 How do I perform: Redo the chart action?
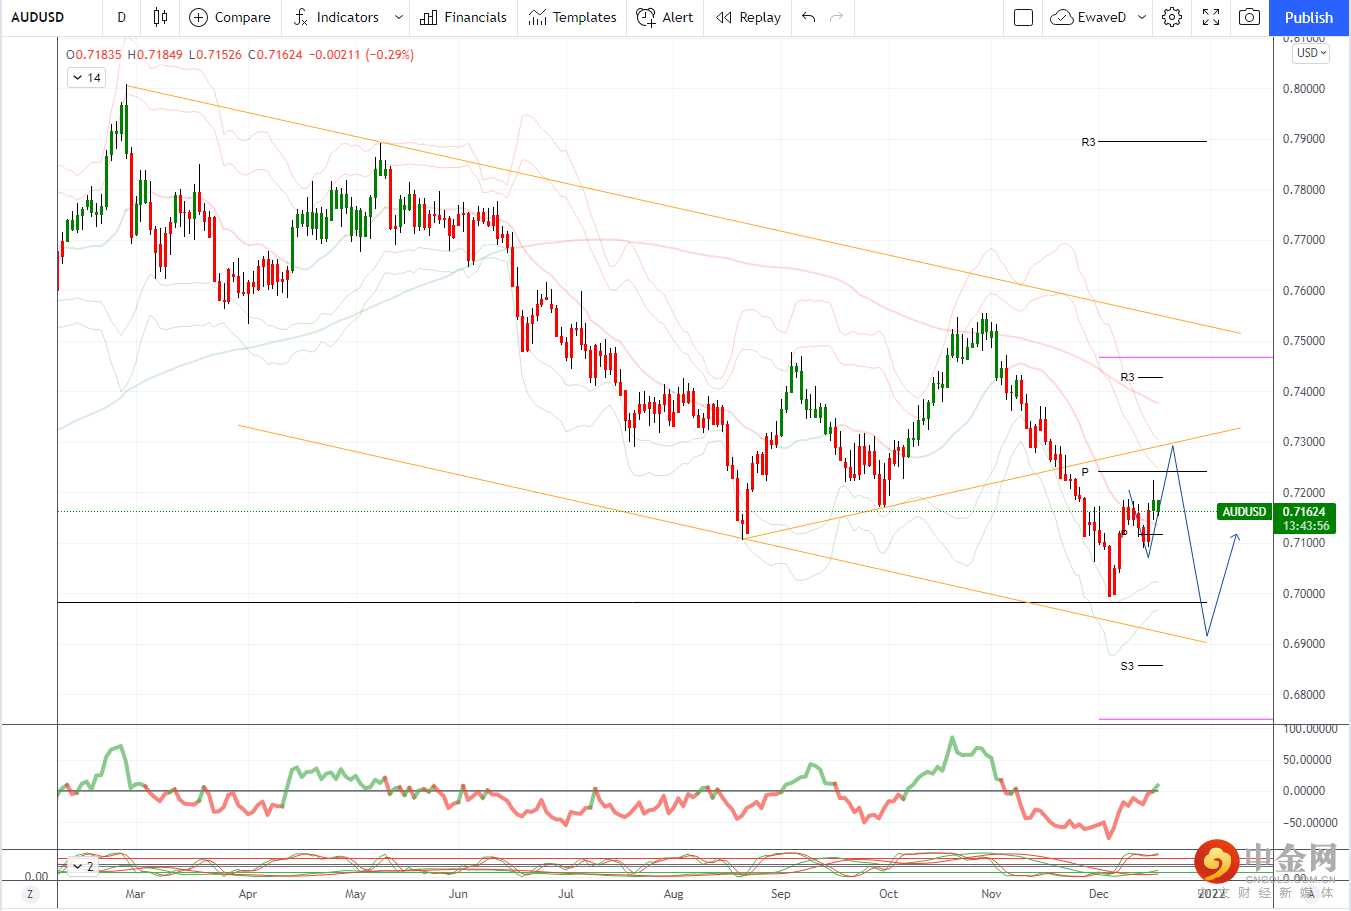pyautogui.click(x=837, y=17)
